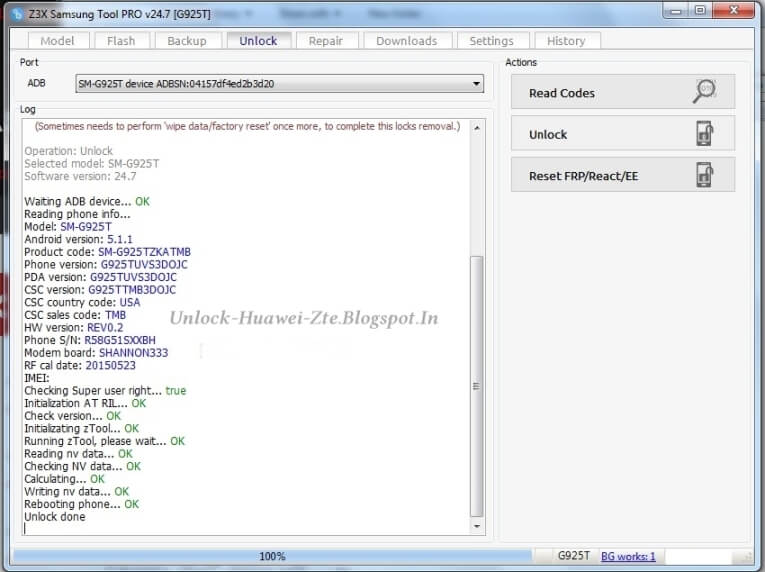Open the Model tab
765x572 pixels.
coord(58,41)
